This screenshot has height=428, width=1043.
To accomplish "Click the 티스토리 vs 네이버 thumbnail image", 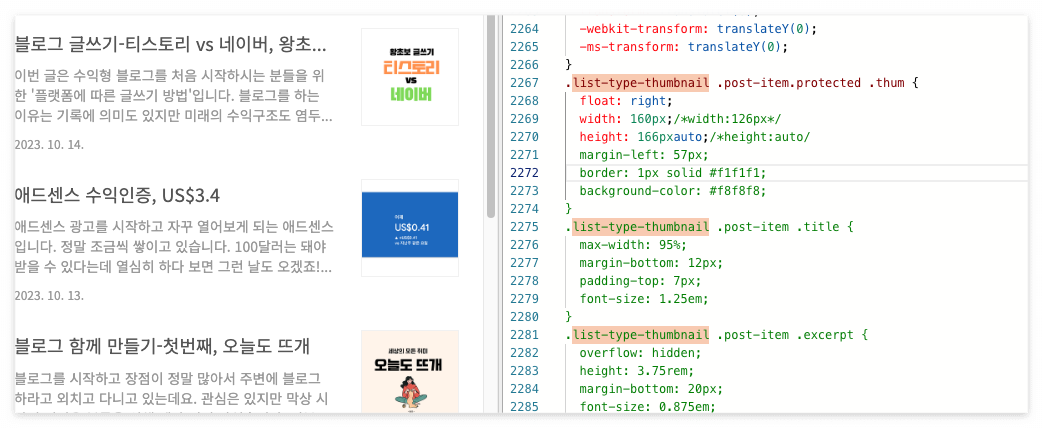I will click(410, 77).
